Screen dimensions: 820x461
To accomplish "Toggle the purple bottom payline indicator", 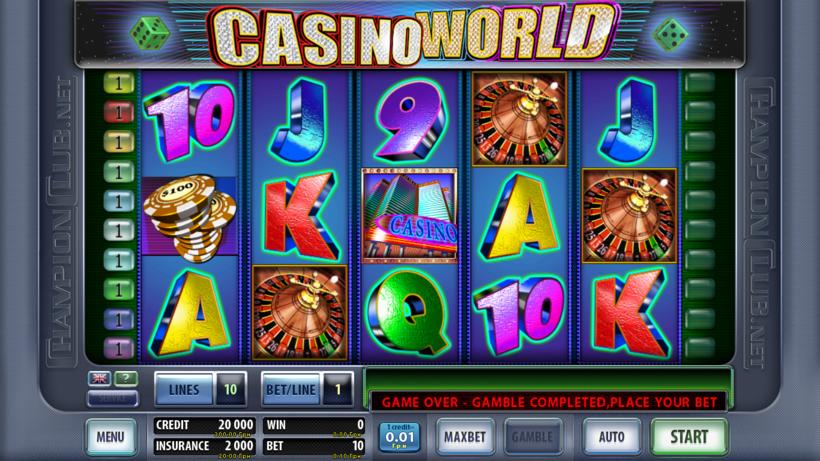I will click(x=119, y=348).
